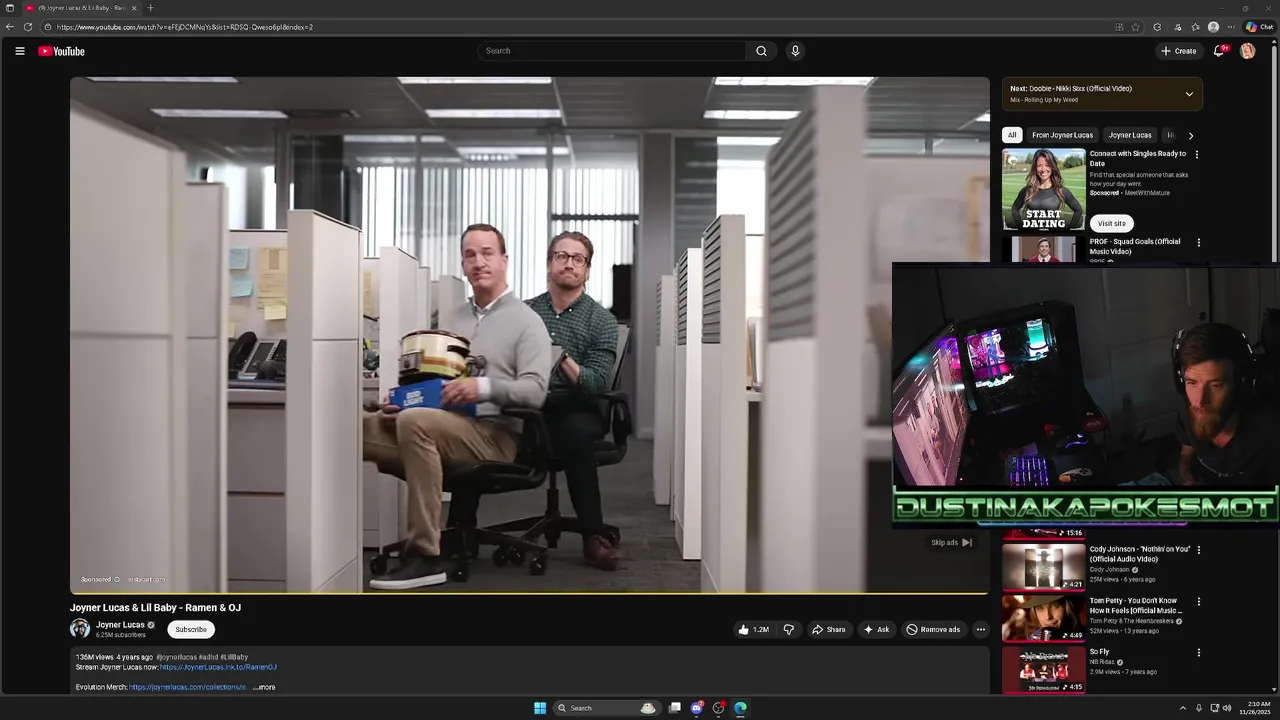Open the YouTube hamburger guide menu
The height and width of the screenshot is (720, 1280).
coord(19,51)
